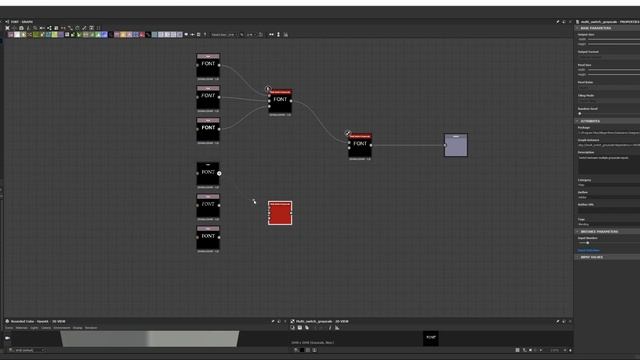Open the Tiling Mode dropdown

609,100
